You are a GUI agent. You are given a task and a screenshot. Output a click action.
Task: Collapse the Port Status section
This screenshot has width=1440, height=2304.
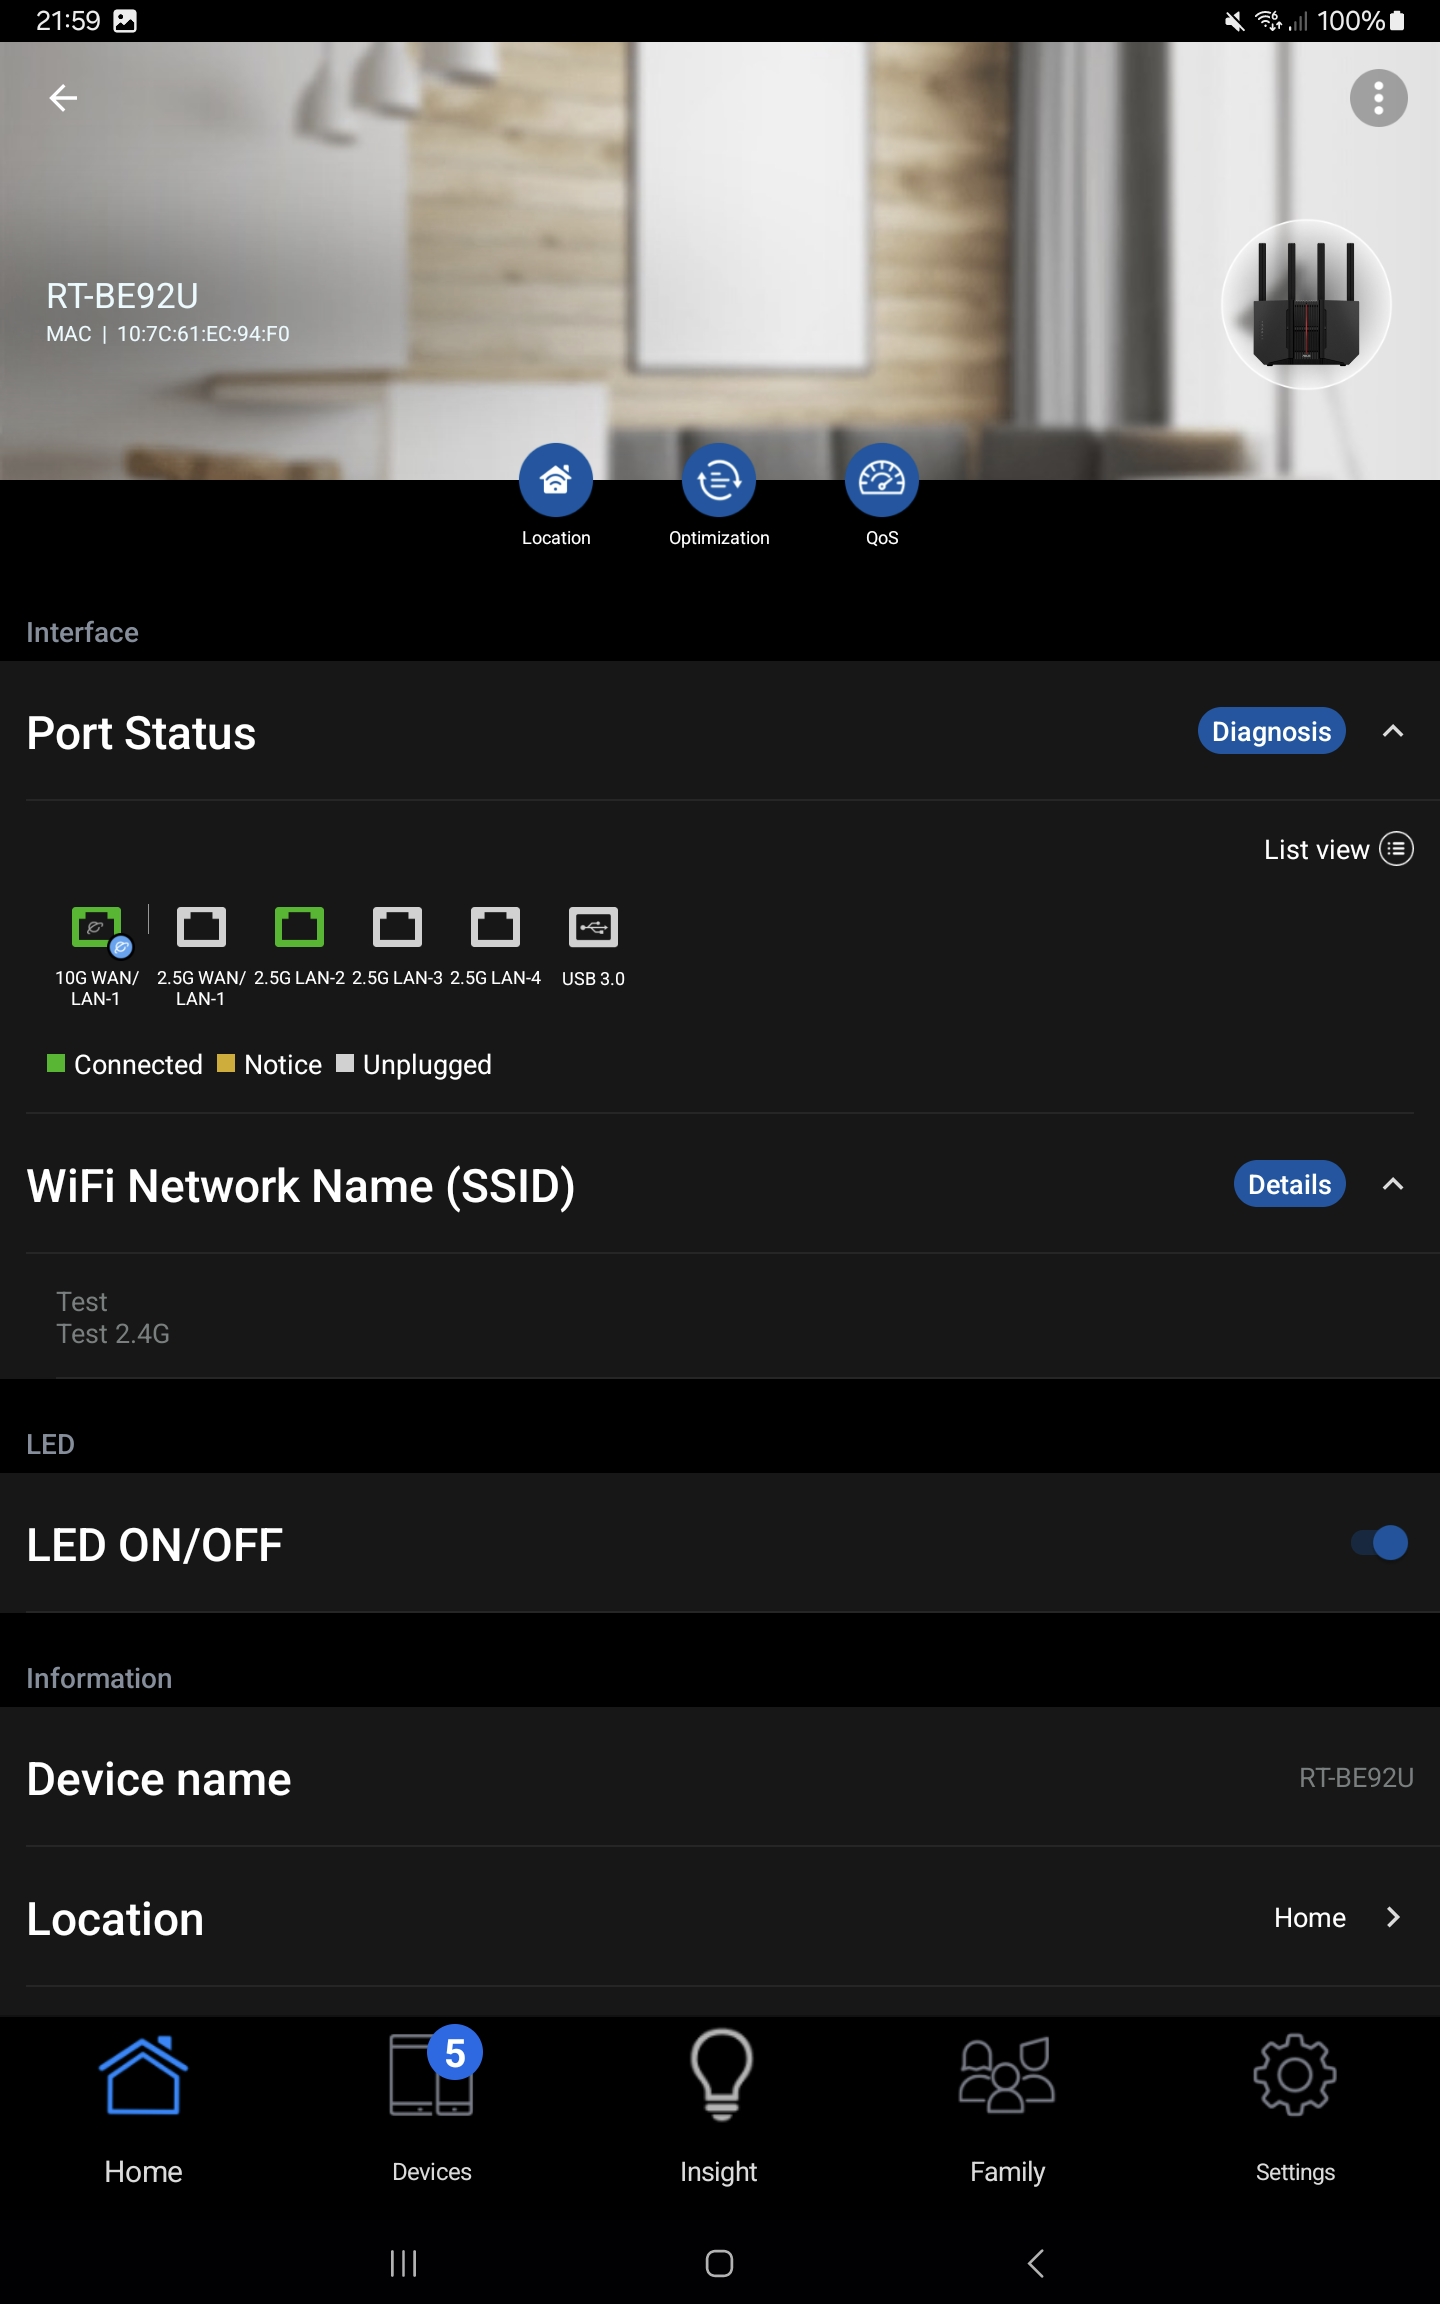[x=1393, y=732]
